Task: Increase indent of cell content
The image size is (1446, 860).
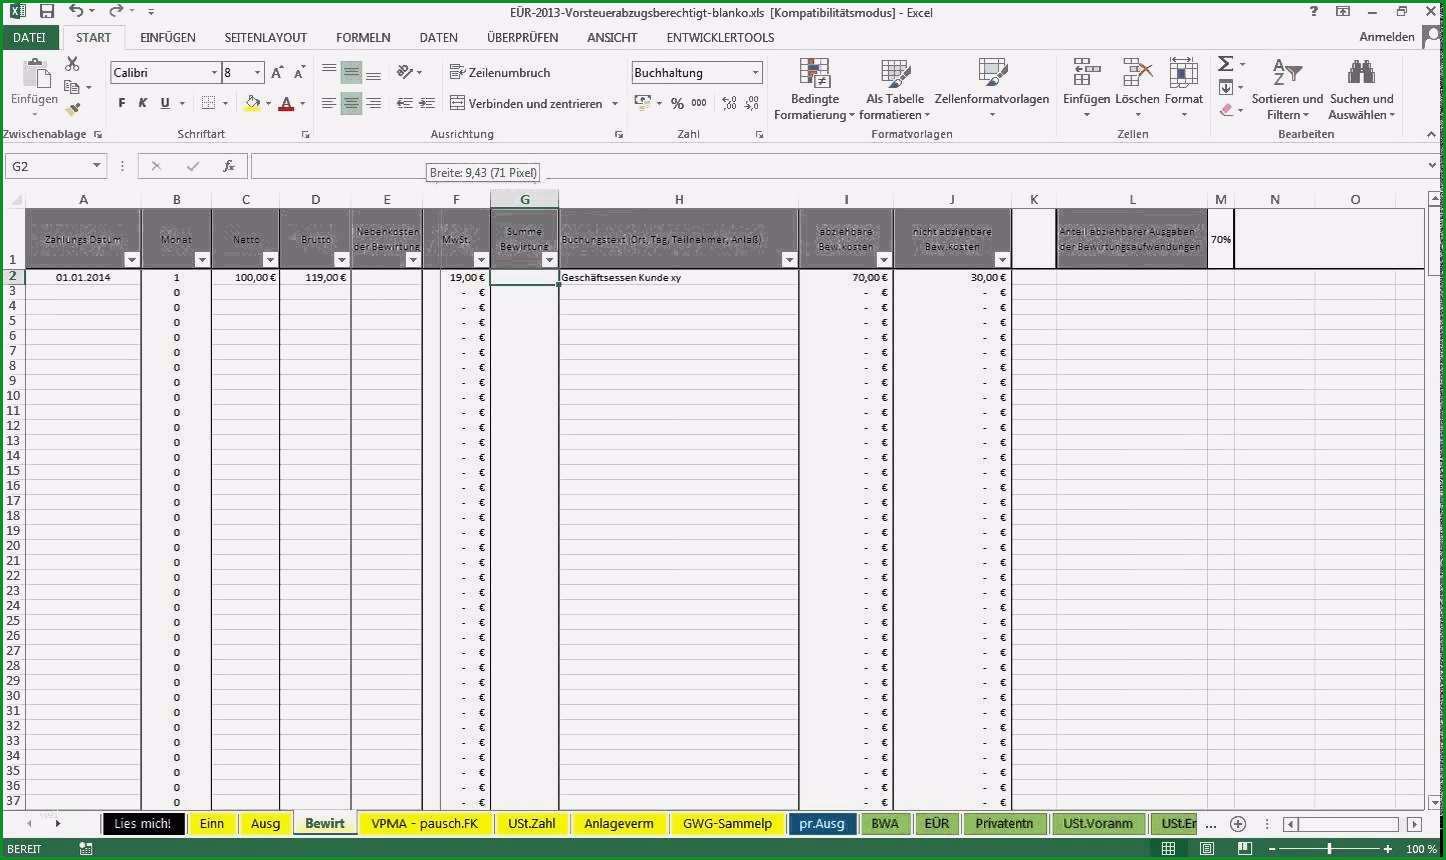Action: [427, 103]
